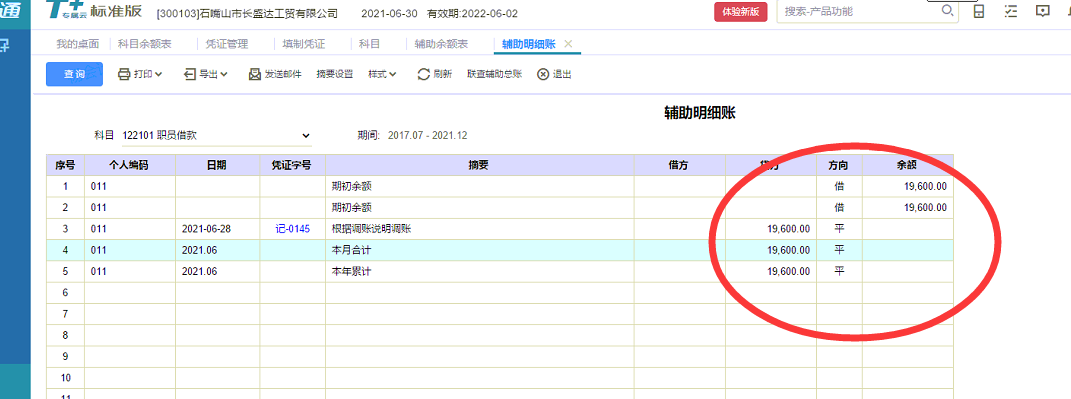
Task: Click the search magnifier icon
Action: [x=947, y=11]
